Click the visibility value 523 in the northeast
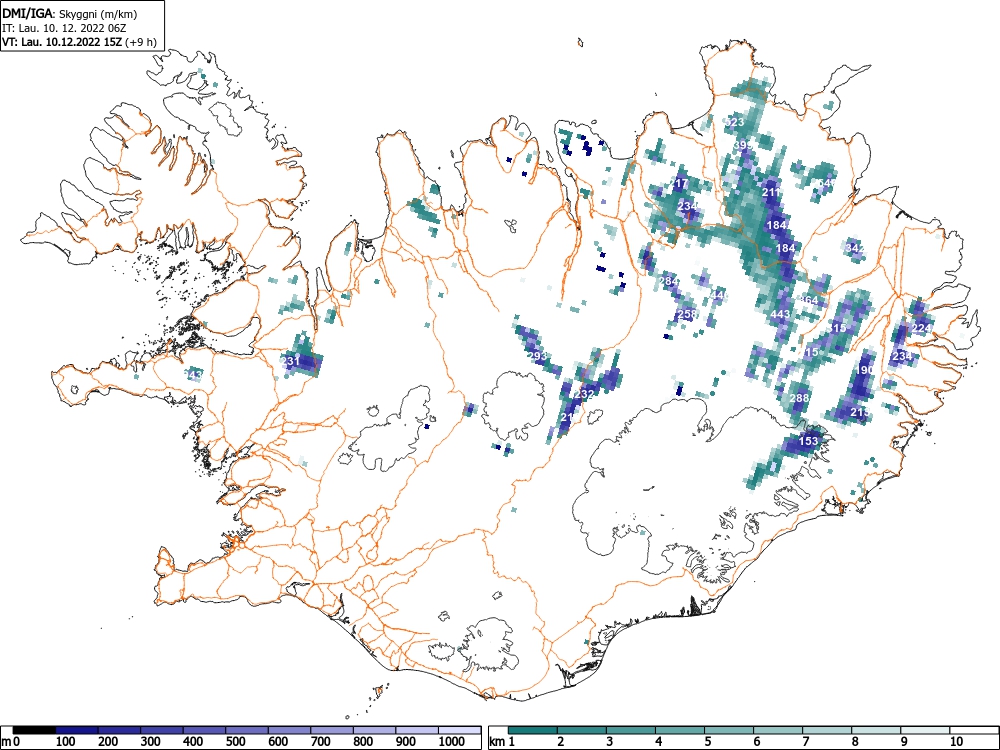Image resolution: width=1000 pixels, height=750 pixels. point(735,122)
